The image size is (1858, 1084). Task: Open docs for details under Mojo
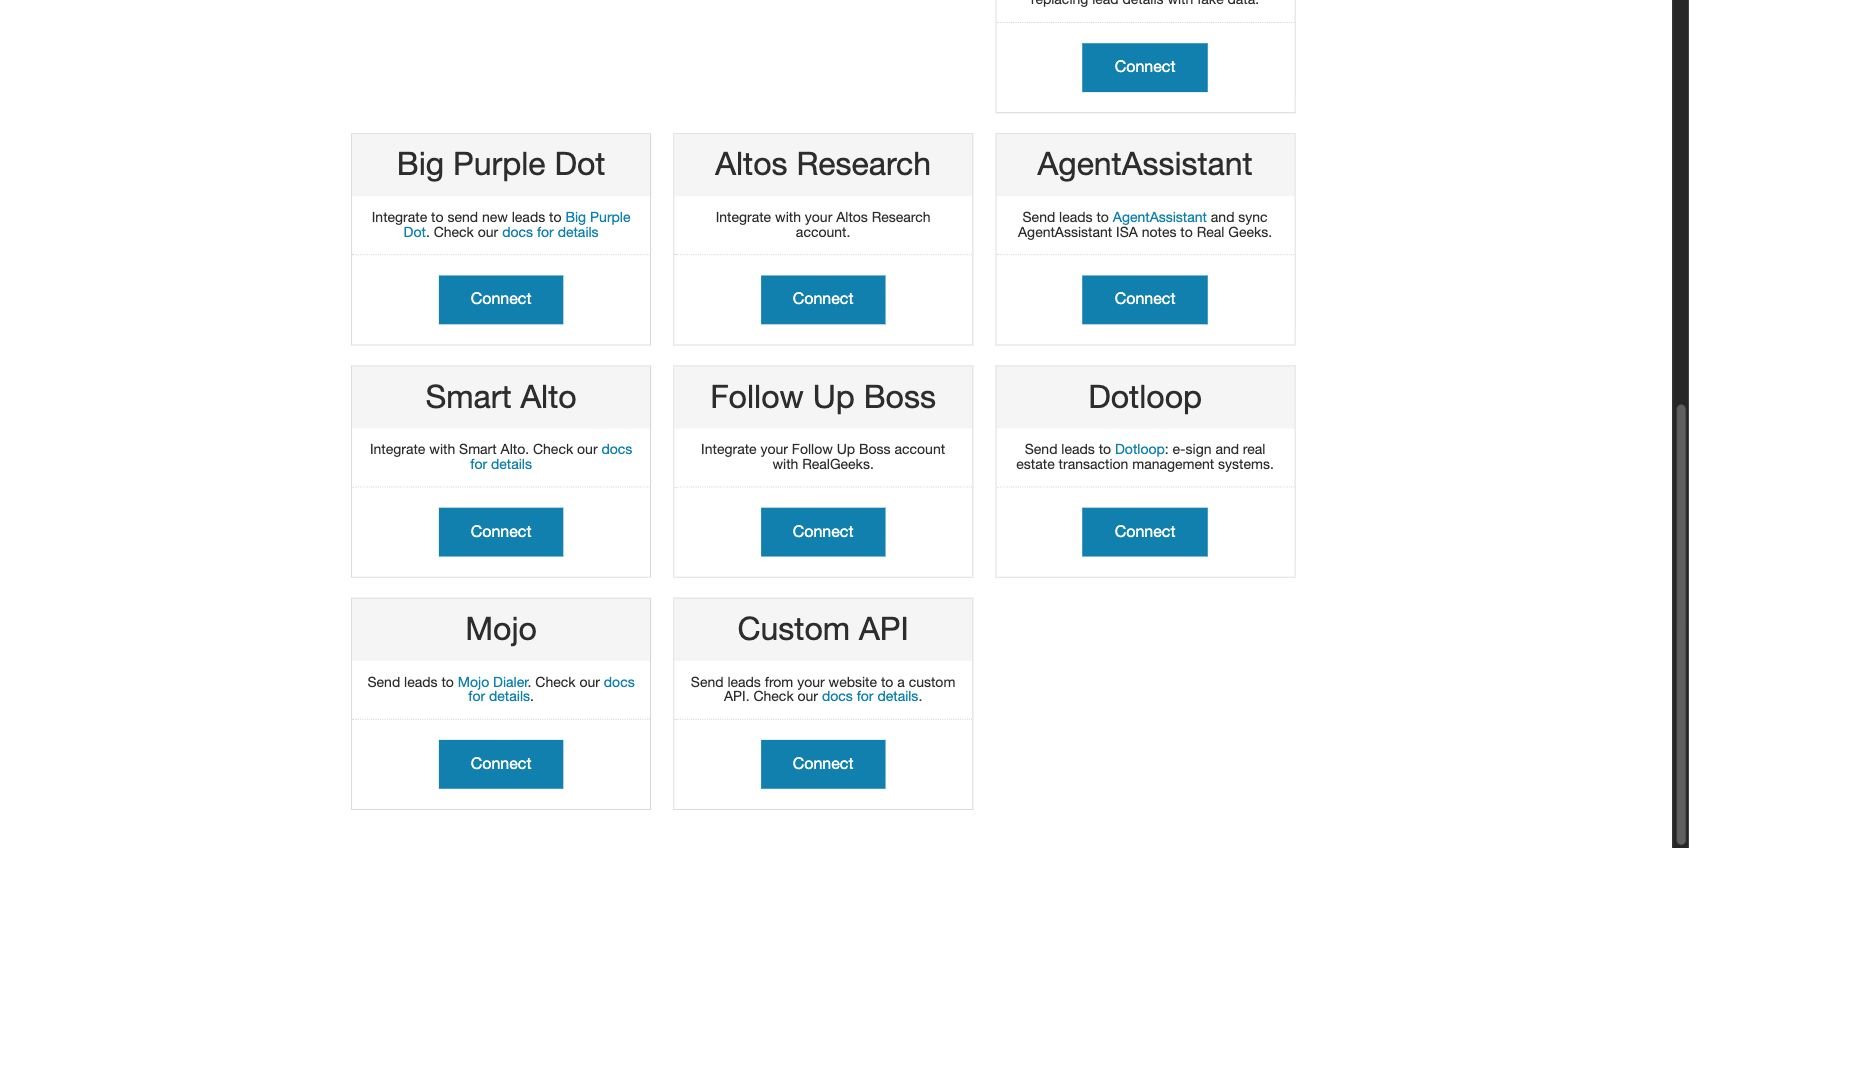[x=618, y=682]
